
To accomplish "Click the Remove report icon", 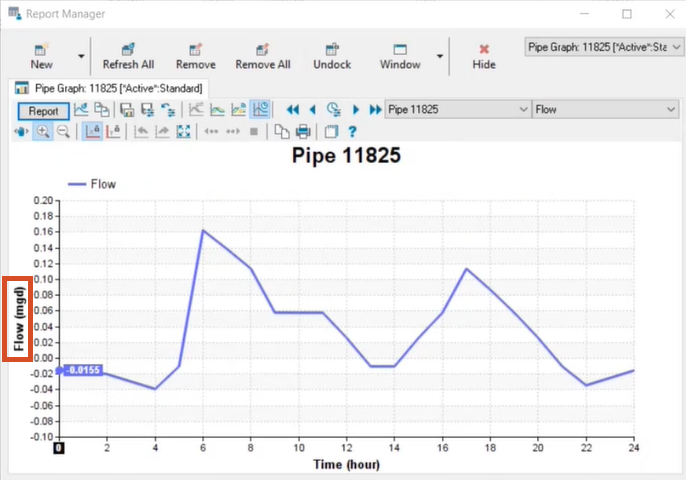I will pos(196,49).
